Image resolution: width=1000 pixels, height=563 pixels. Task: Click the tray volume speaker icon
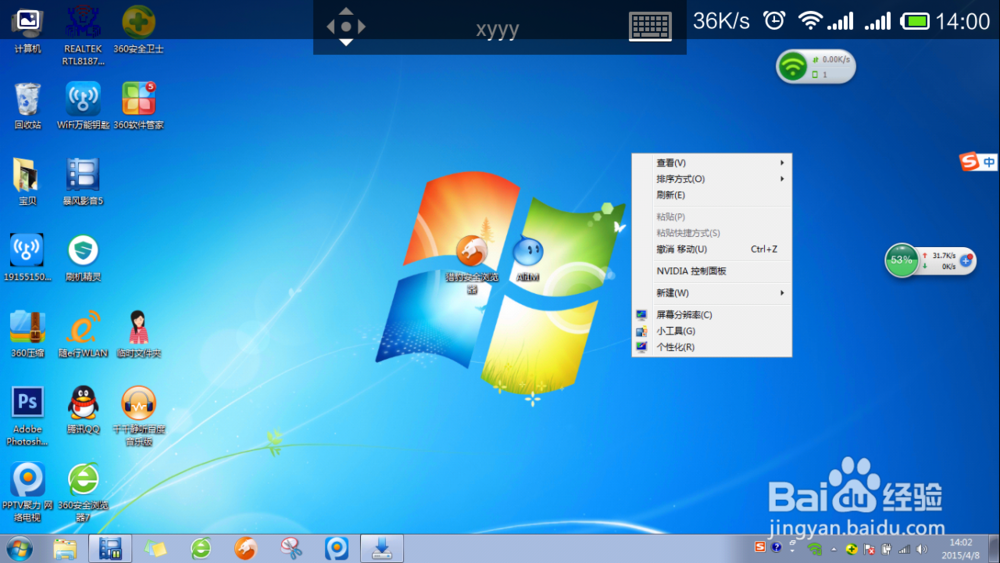(x=922, y=549)
